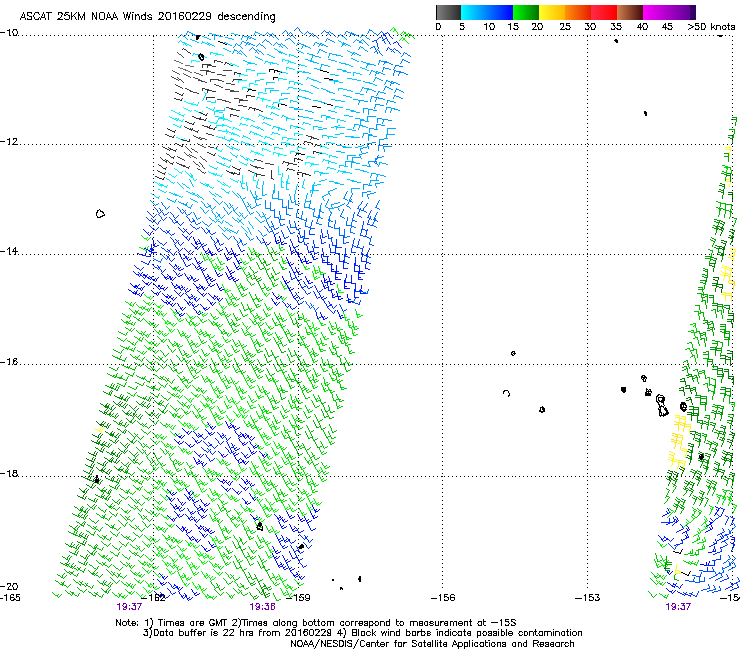Click the NOAA/NESDIS credit line
Viewport: 740px width, 650px height.
point(432,644)
